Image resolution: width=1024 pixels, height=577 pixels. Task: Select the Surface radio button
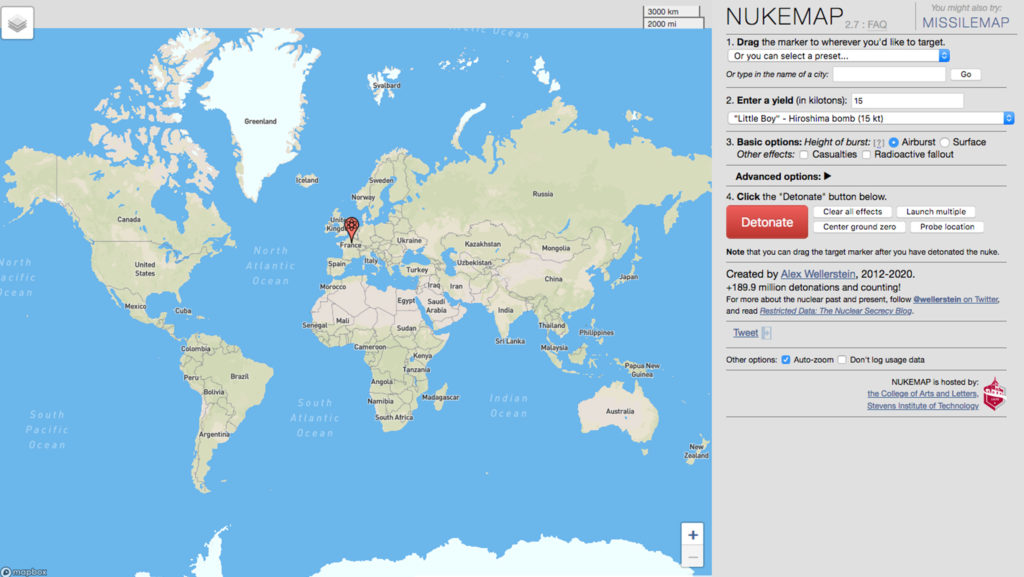(x=944, y=142)
